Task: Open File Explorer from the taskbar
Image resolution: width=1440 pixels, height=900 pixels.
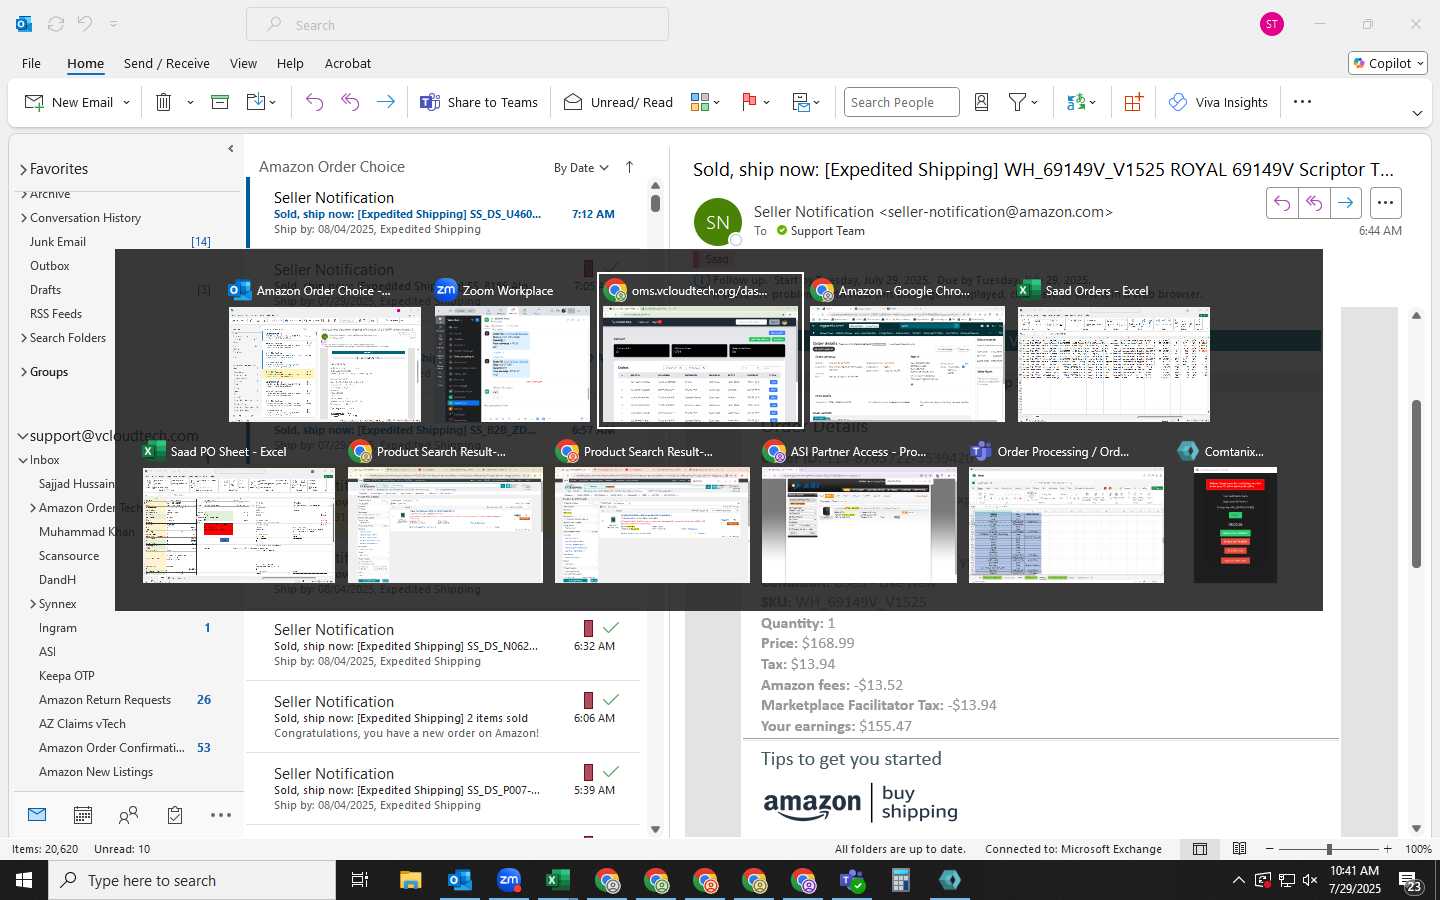Action: [410, 880]
